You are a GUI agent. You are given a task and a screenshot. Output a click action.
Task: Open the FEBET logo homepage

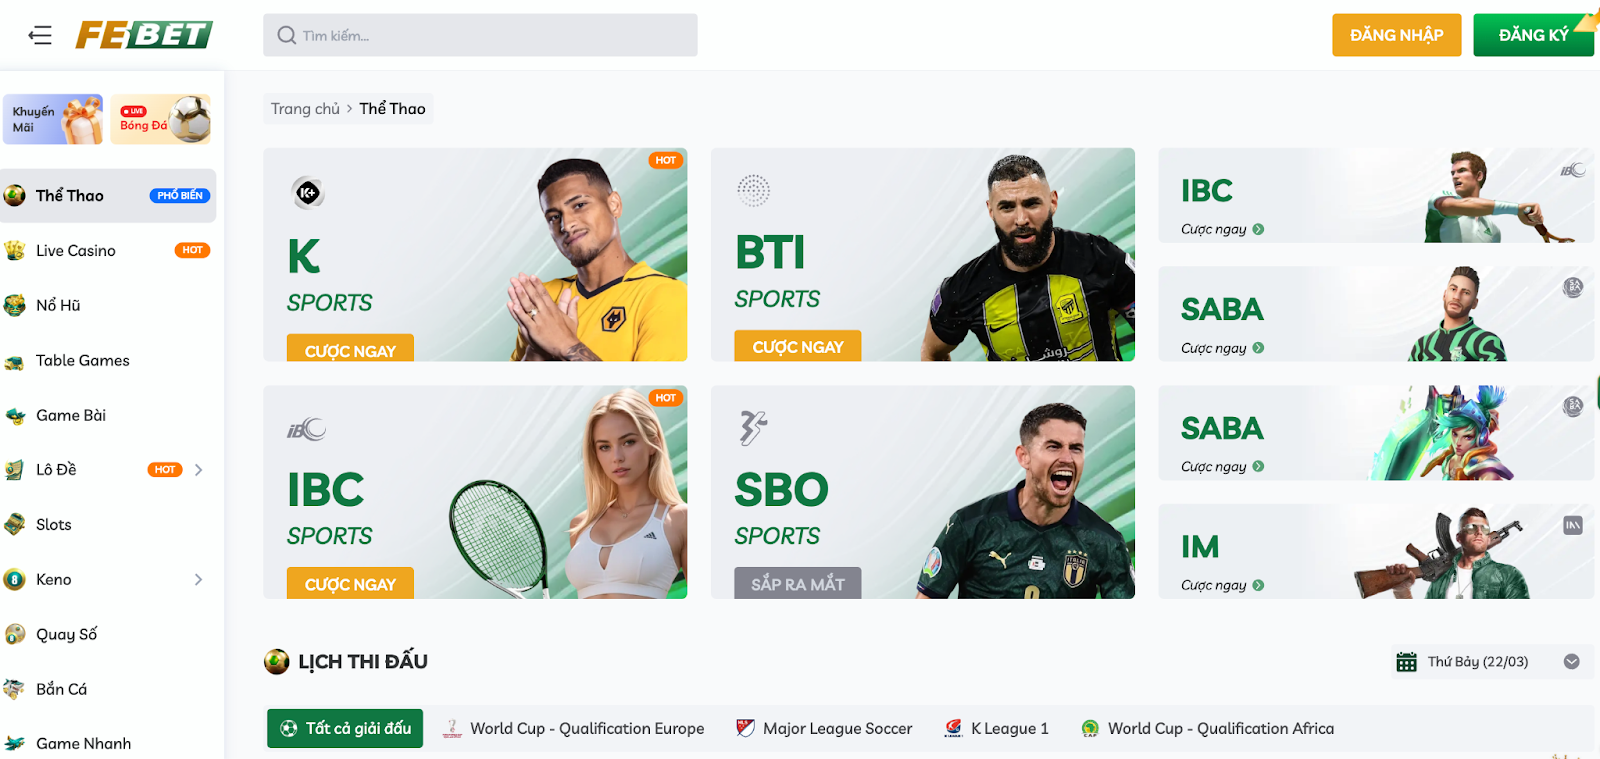coord(144,35)
